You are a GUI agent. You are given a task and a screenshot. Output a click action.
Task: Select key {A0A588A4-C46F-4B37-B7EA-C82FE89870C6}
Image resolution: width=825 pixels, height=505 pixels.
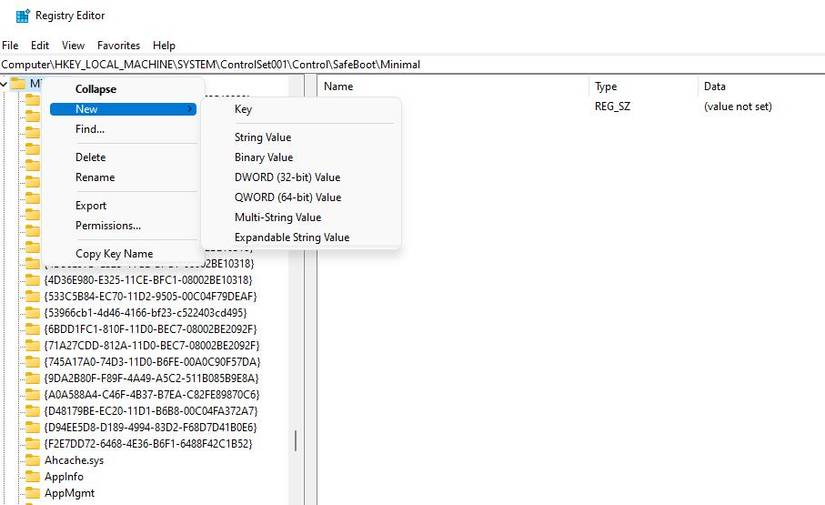pyautogui.click(x=152, y=395)
